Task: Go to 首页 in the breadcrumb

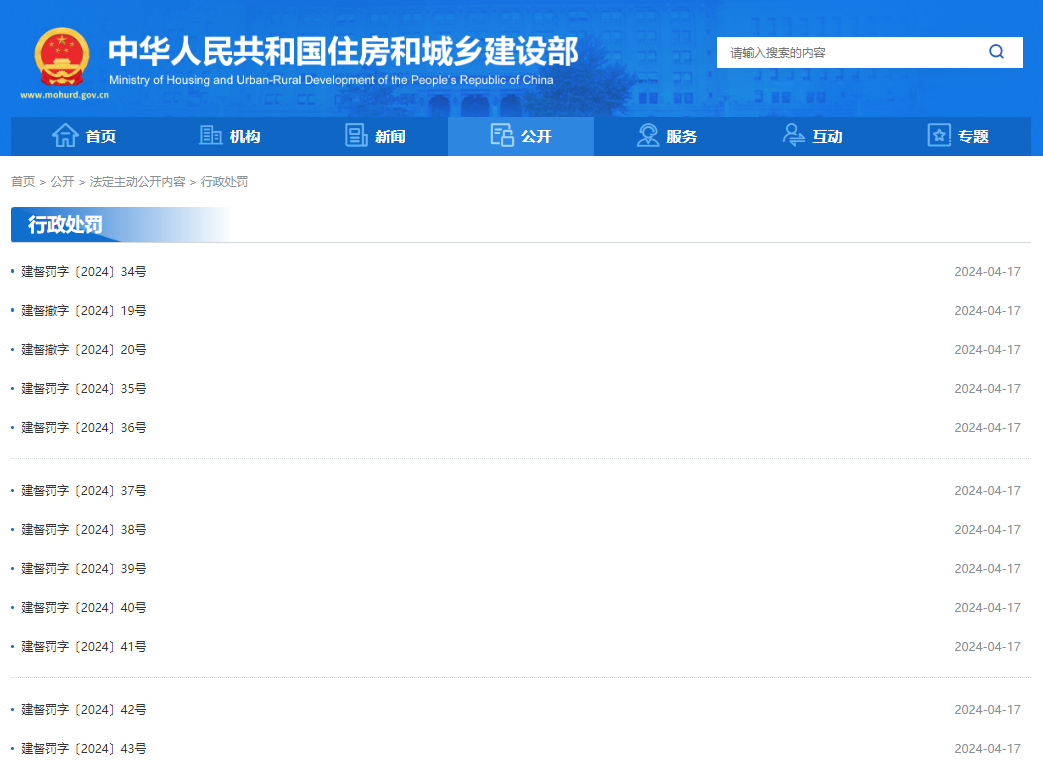Action: tap(23, 182)
